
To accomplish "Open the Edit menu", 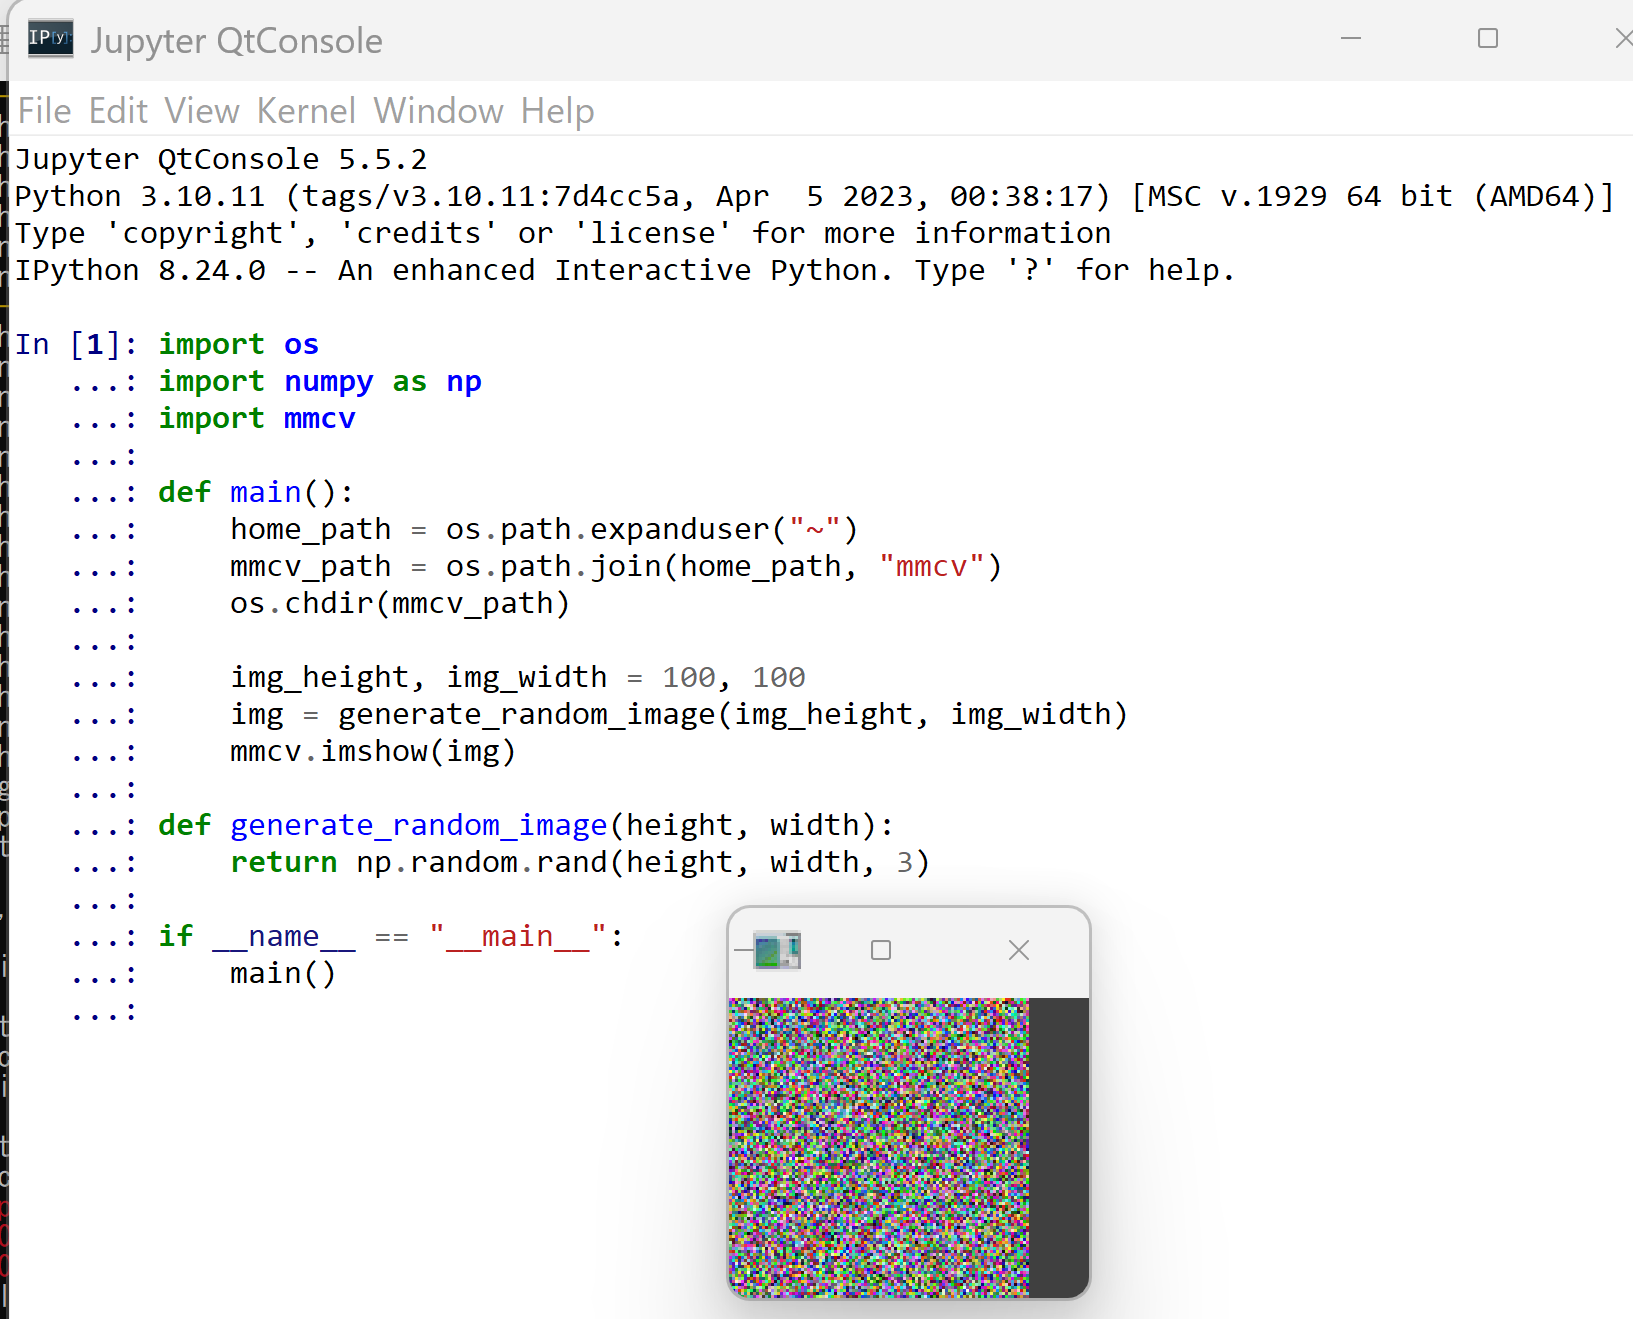I will [118, 111].
